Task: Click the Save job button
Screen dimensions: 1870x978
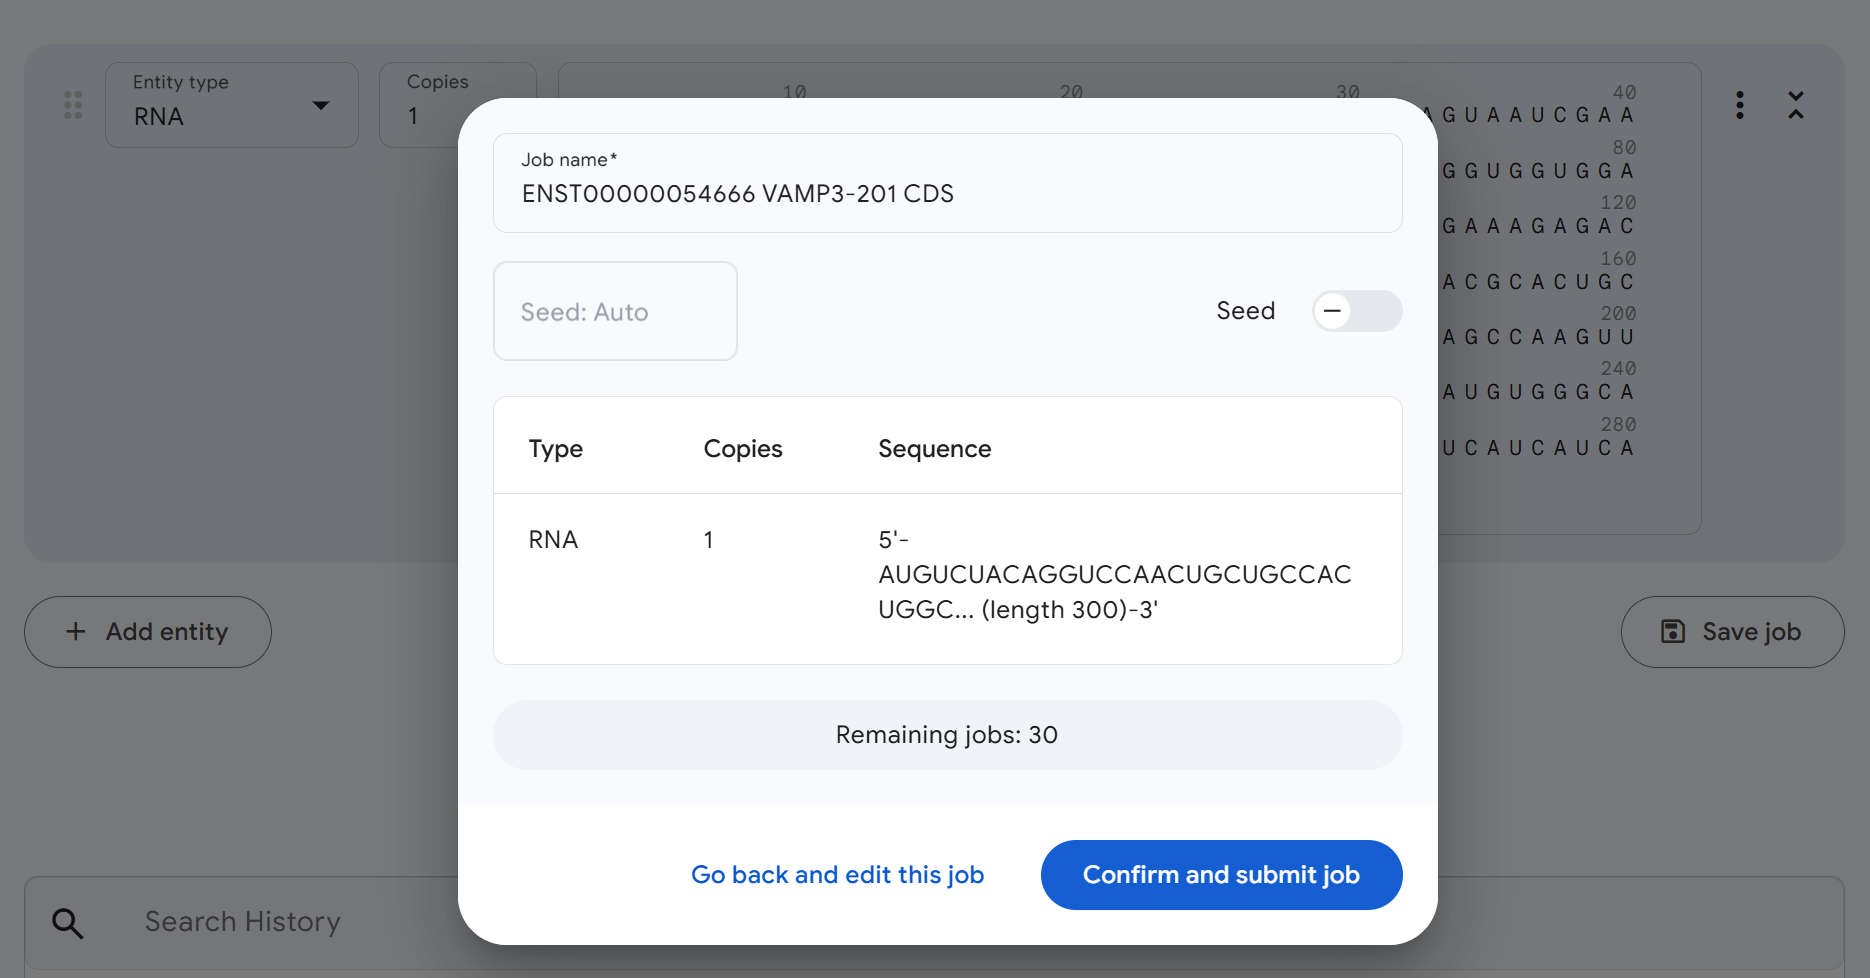Action: pyautogui.click(x=1732, y=632)
